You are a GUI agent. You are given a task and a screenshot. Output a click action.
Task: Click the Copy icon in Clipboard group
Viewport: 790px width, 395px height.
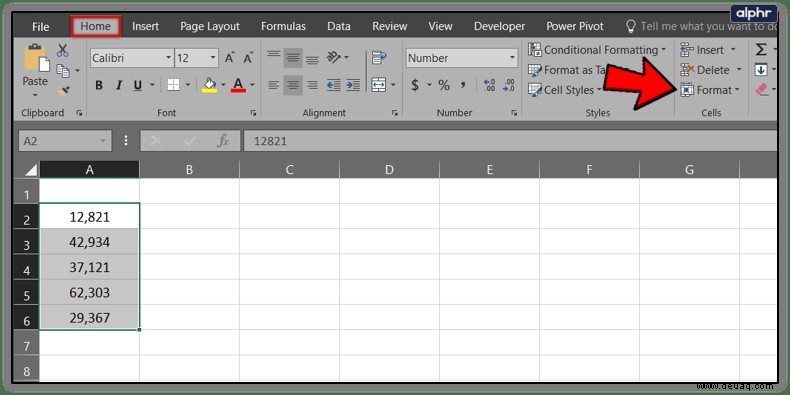63,71
